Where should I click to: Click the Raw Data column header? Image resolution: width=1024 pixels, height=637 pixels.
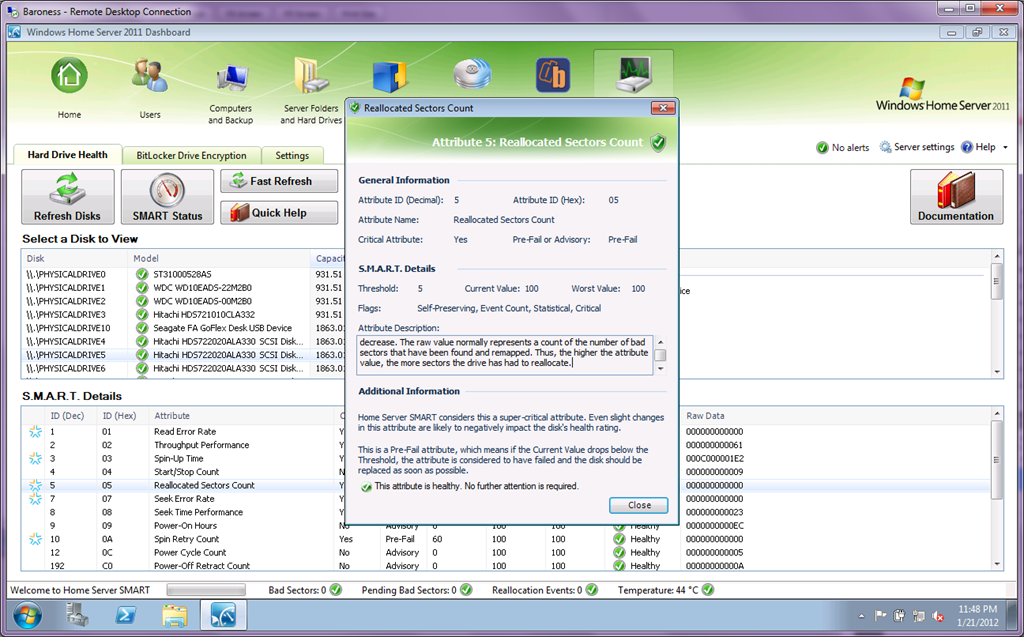705,416
